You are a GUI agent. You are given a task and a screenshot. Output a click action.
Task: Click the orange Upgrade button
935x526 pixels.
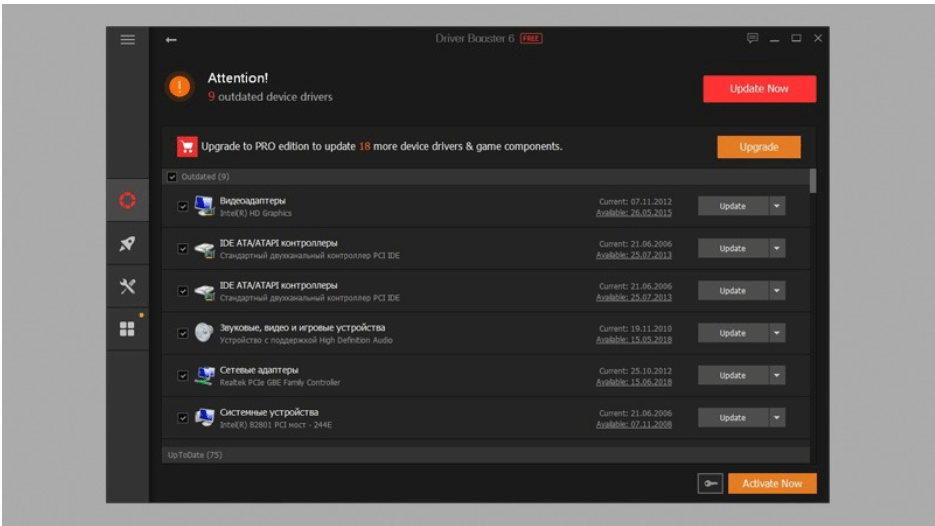pyautogui.click(x=758, y=147)
